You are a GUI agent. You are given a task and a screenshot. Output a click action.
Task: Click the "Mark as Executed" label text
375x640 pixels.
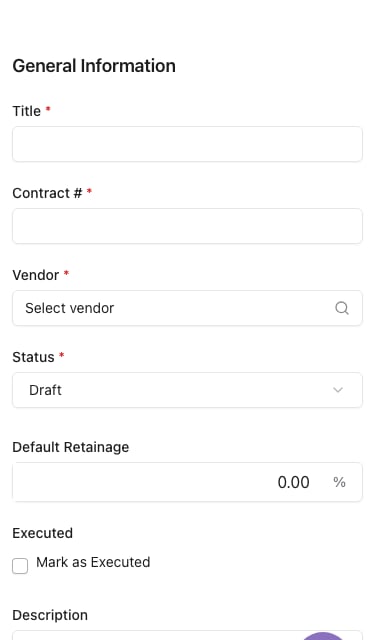point(93,562)
